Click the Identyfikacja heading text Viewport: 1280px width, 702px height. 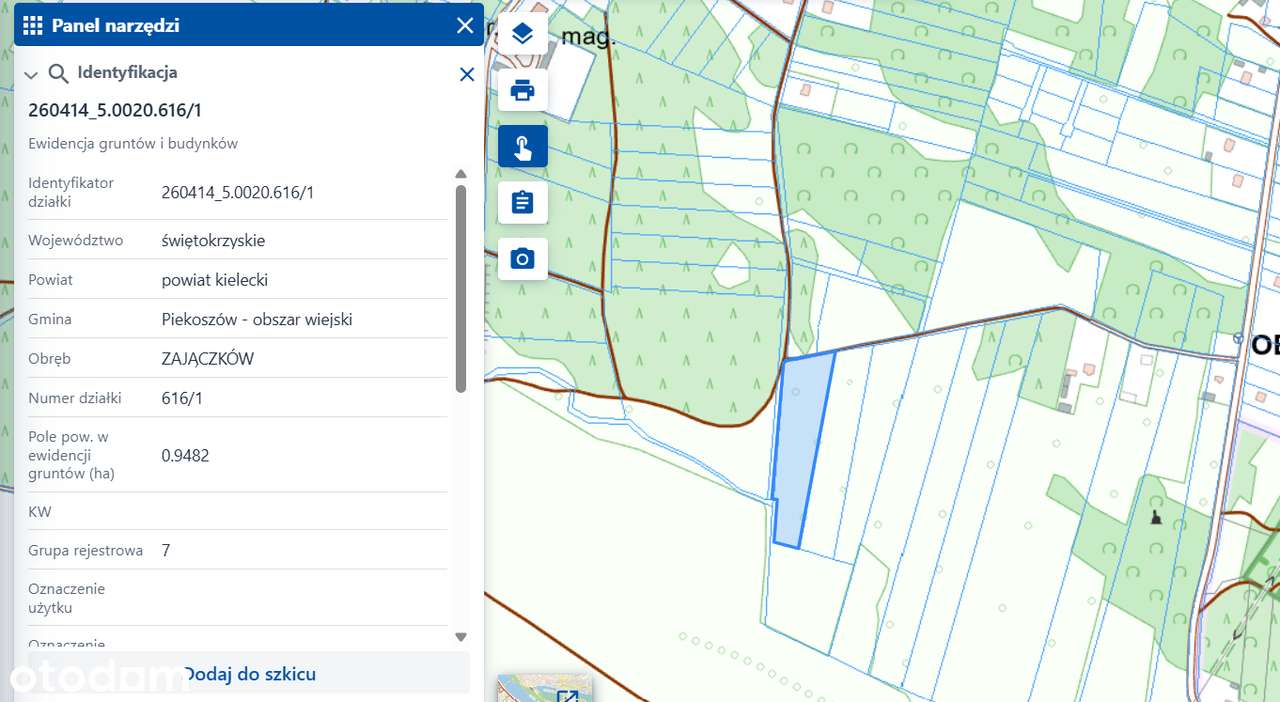(127, 72)
